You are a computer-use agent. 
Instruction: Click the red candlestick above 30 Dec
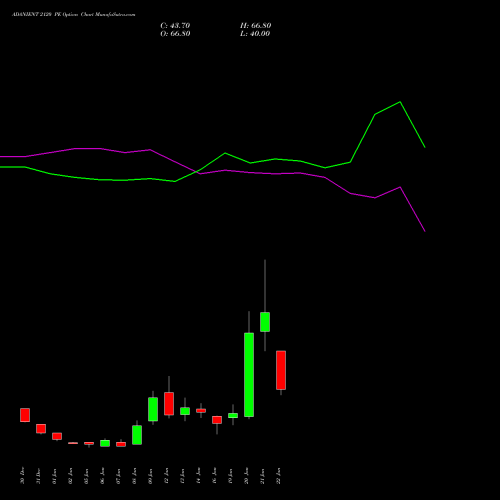click(x=25, y=415)
